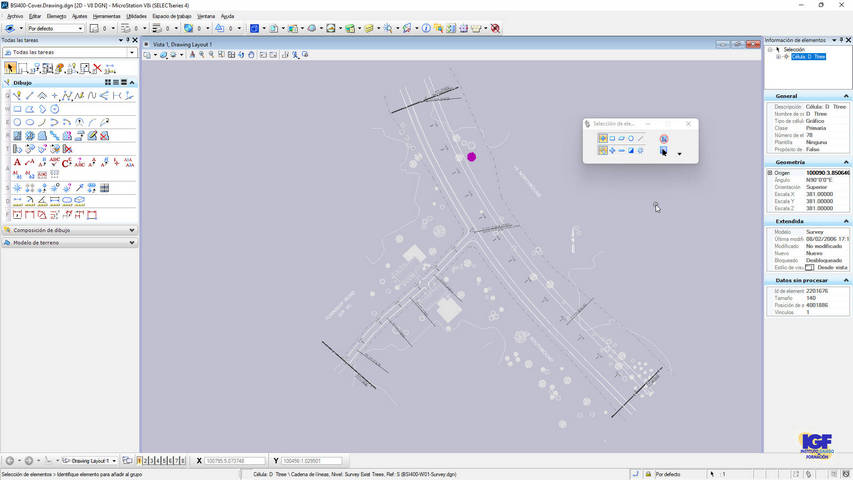Viewport: 853px width, 480px height.
Task: Click the Place Block rectangle tool
Action: (17, 109)
